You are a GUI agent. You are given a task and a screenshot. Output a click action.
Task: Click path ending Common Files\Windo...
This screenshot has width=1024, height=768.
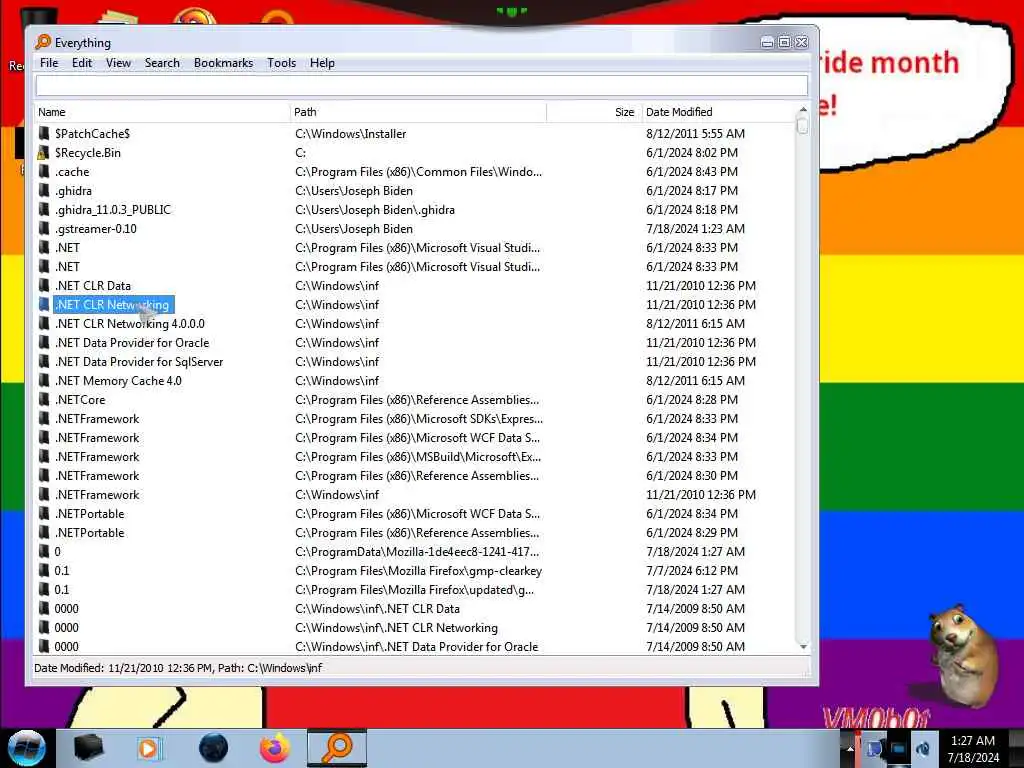[x=418, y=171]
